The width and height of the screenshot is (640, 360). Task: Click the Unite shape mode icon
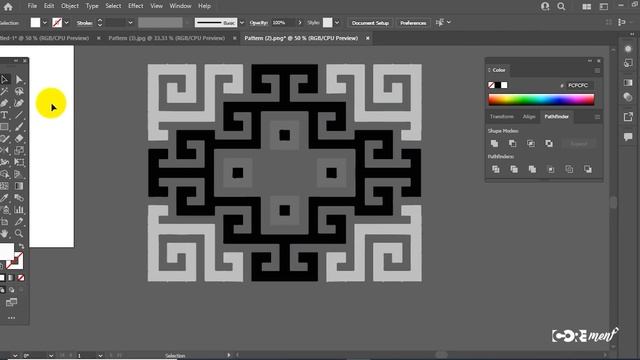(x=494, y=143)
